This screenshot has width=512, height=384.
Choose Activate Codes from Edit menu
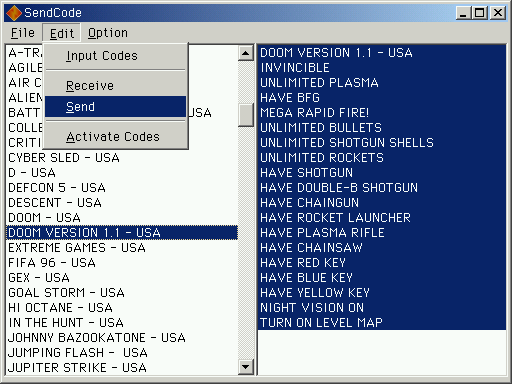click(115, 137)
